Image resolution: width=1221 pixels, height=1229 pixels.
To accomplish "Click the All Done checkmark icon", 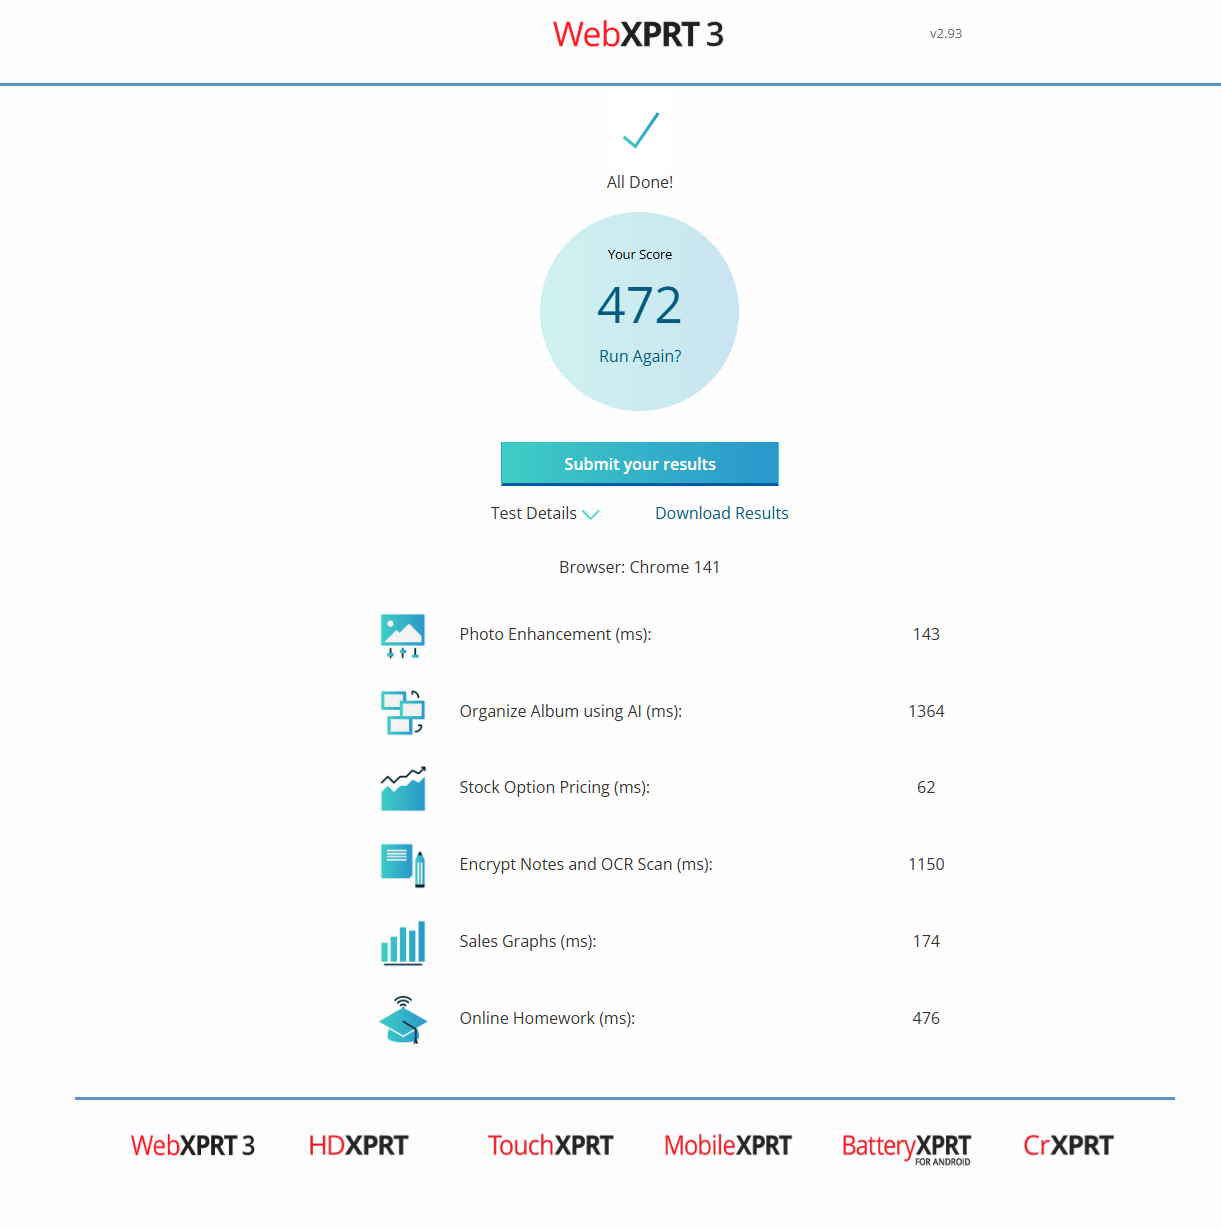I will coord(640,130).
